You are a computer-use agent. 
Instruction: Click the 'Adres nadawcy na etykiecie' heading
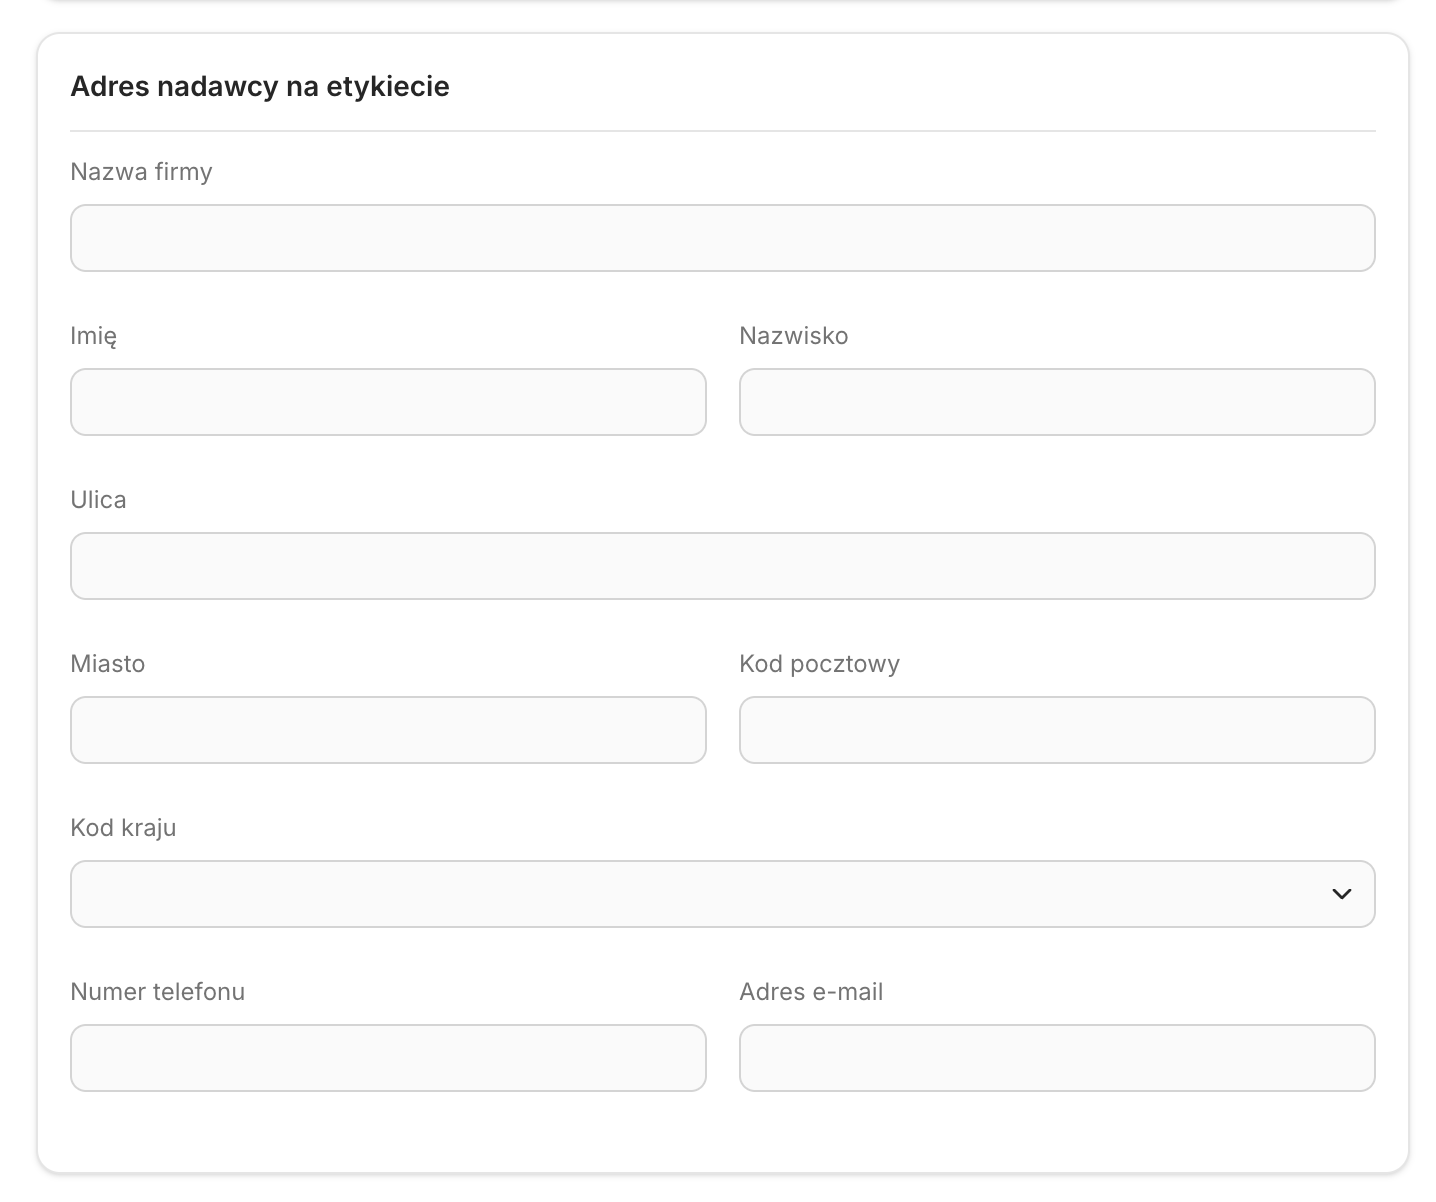pos(260,87)
